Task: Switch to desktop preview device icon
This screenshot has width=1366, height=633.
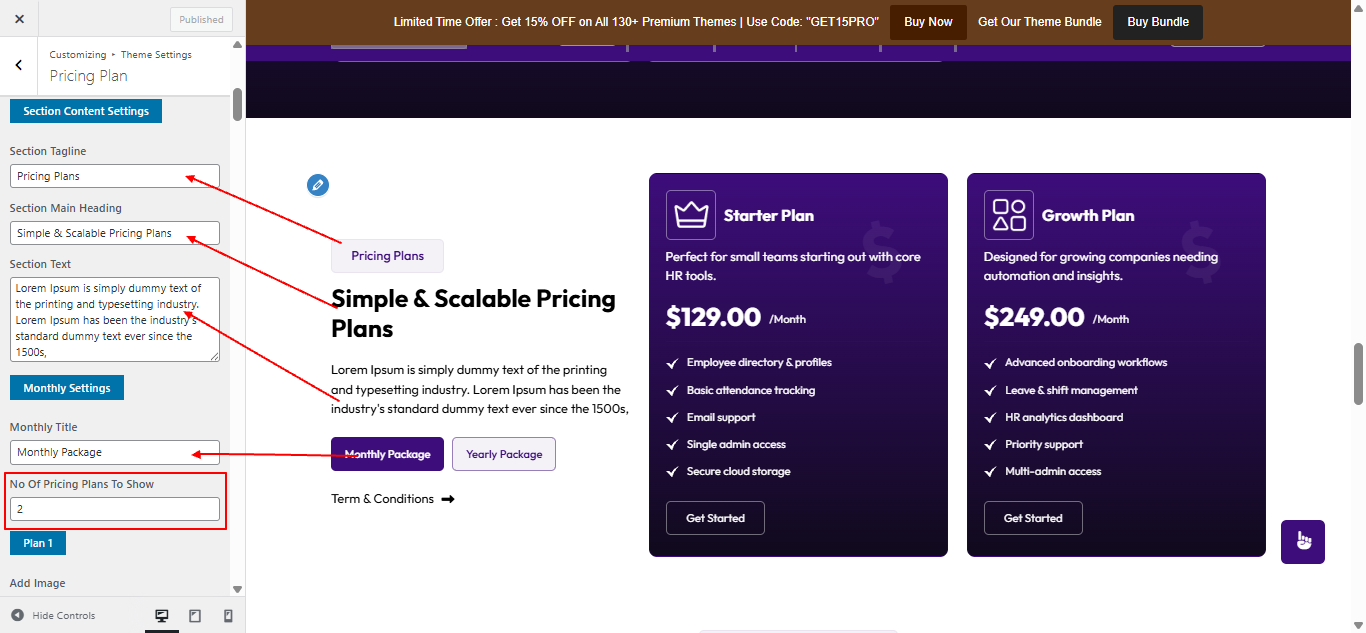Action: [x=162, y=616]
